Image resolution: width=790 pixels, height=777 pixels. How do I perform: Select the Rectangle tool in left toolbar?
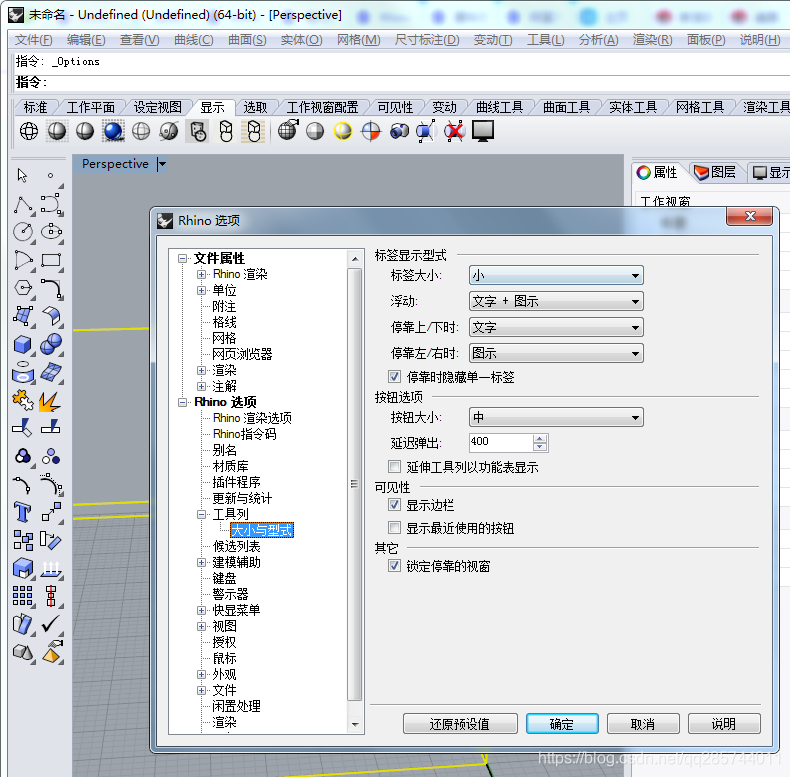pos(51,260)
